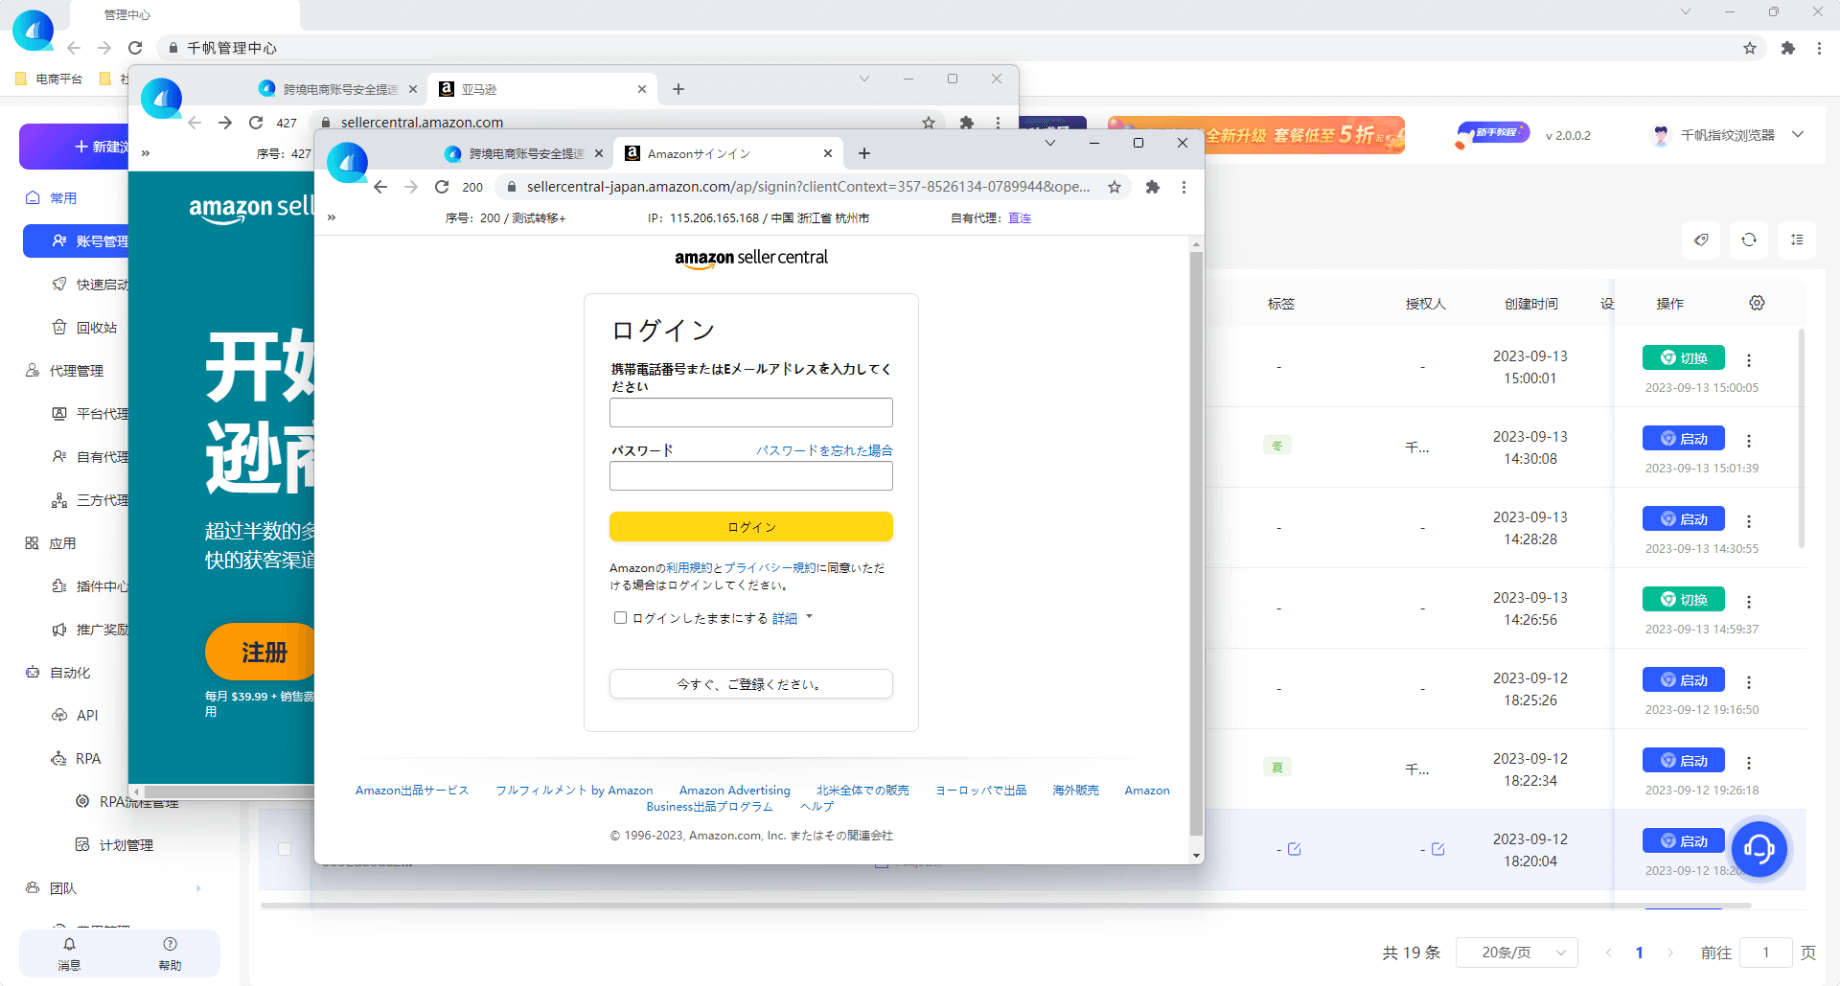Click reload icon in Amazon Japan sign-in window
The height and width of the screenshot is (986, 1840).
[441, 187]
